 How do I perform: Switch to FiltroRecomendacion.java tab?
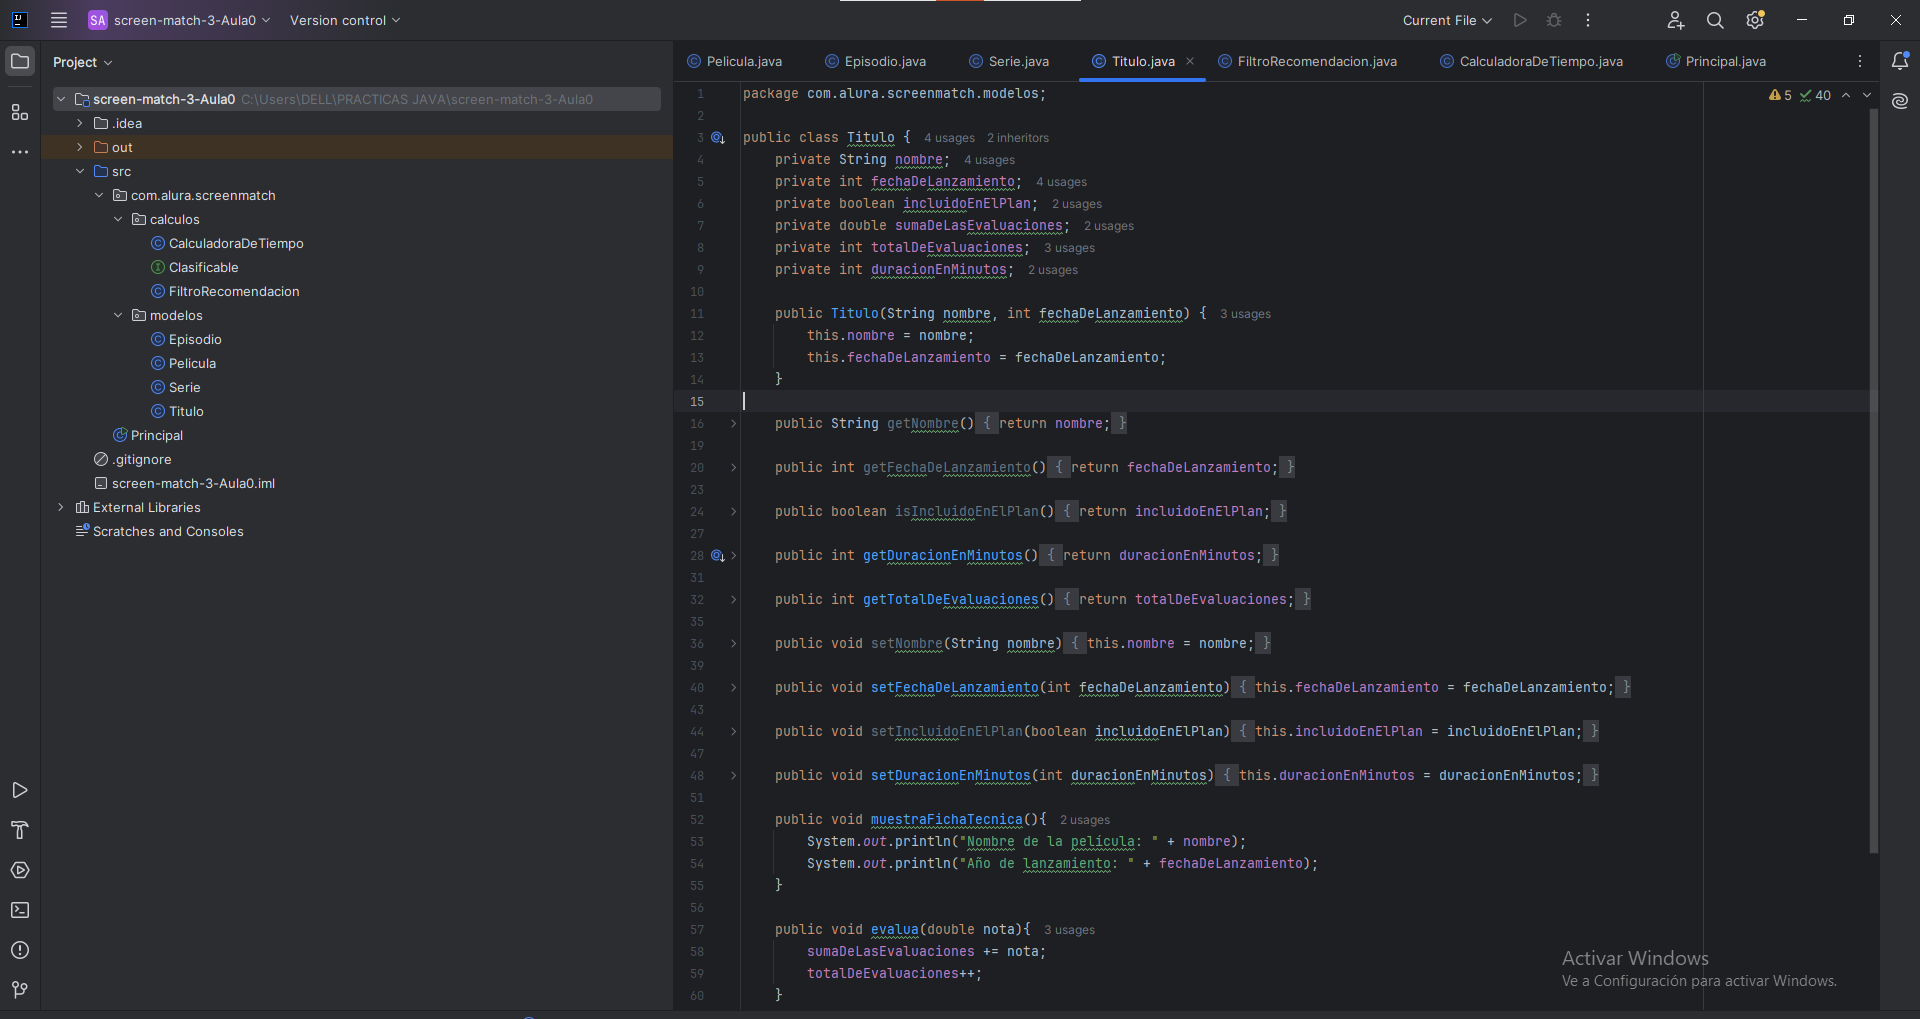pos(1308,61)
